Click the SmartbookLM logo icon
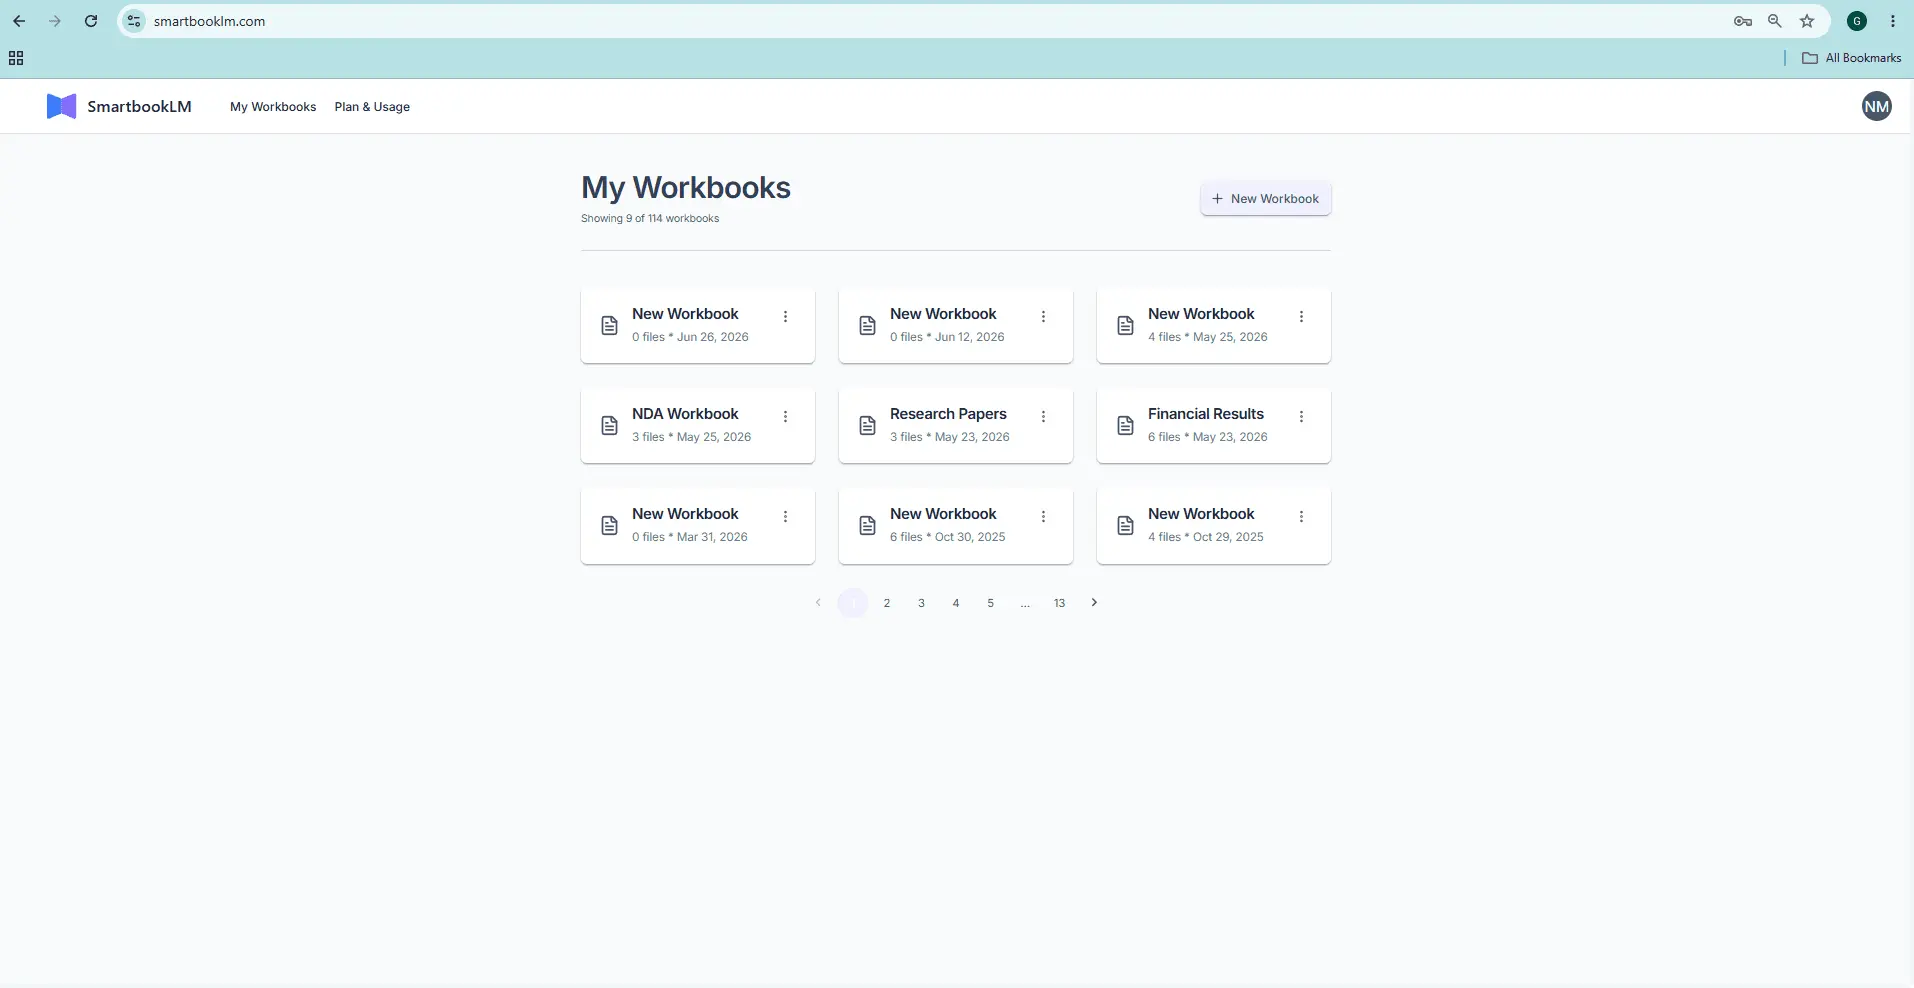Image resolution: width=1914 pixels, height=988 pixels. click(x=61, y=106)
